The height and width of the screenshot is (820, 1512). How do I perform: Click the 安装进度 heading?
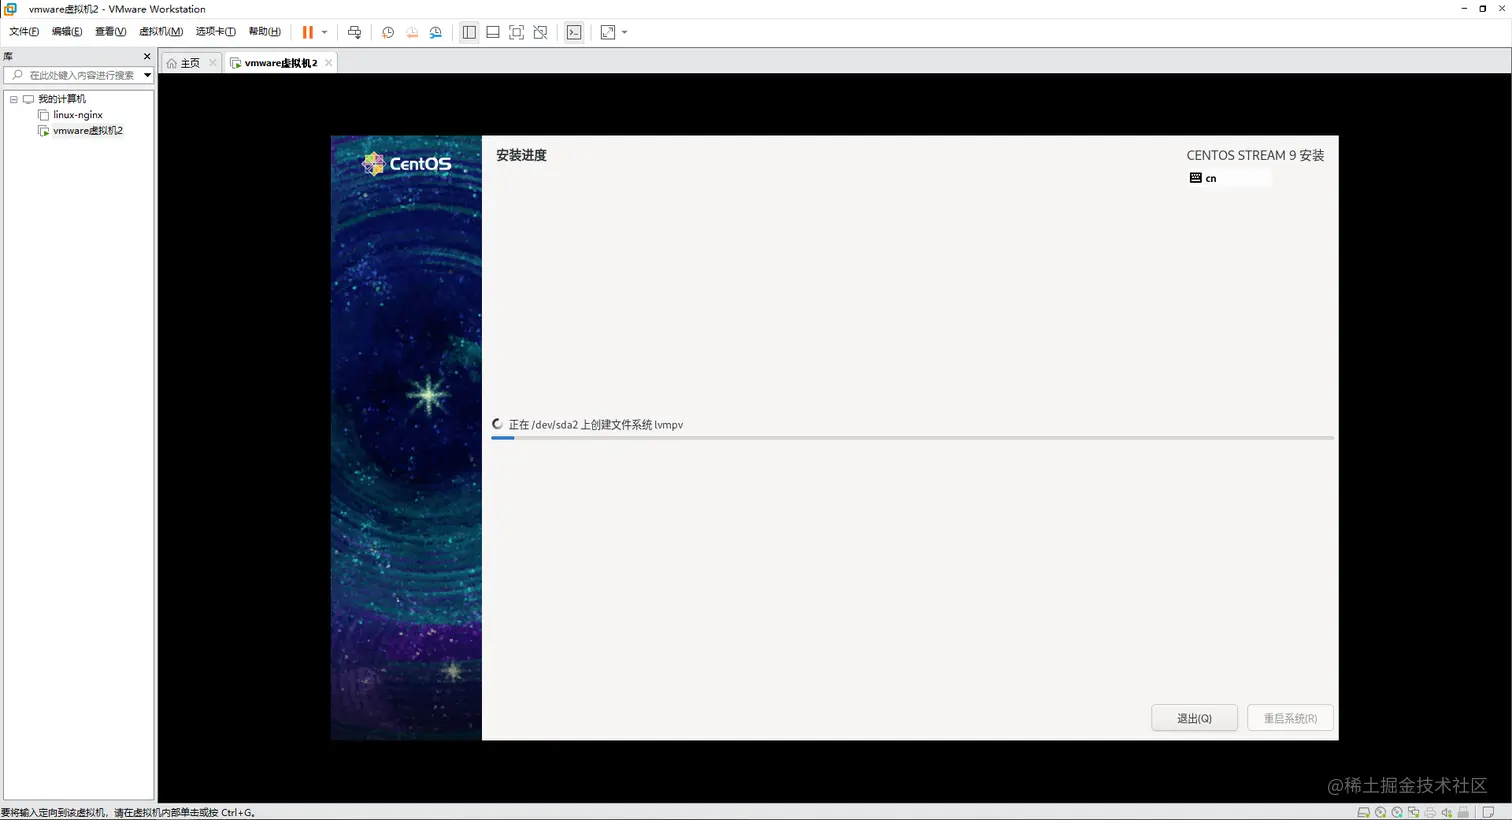pyautogui.click(x=521, y=155)
